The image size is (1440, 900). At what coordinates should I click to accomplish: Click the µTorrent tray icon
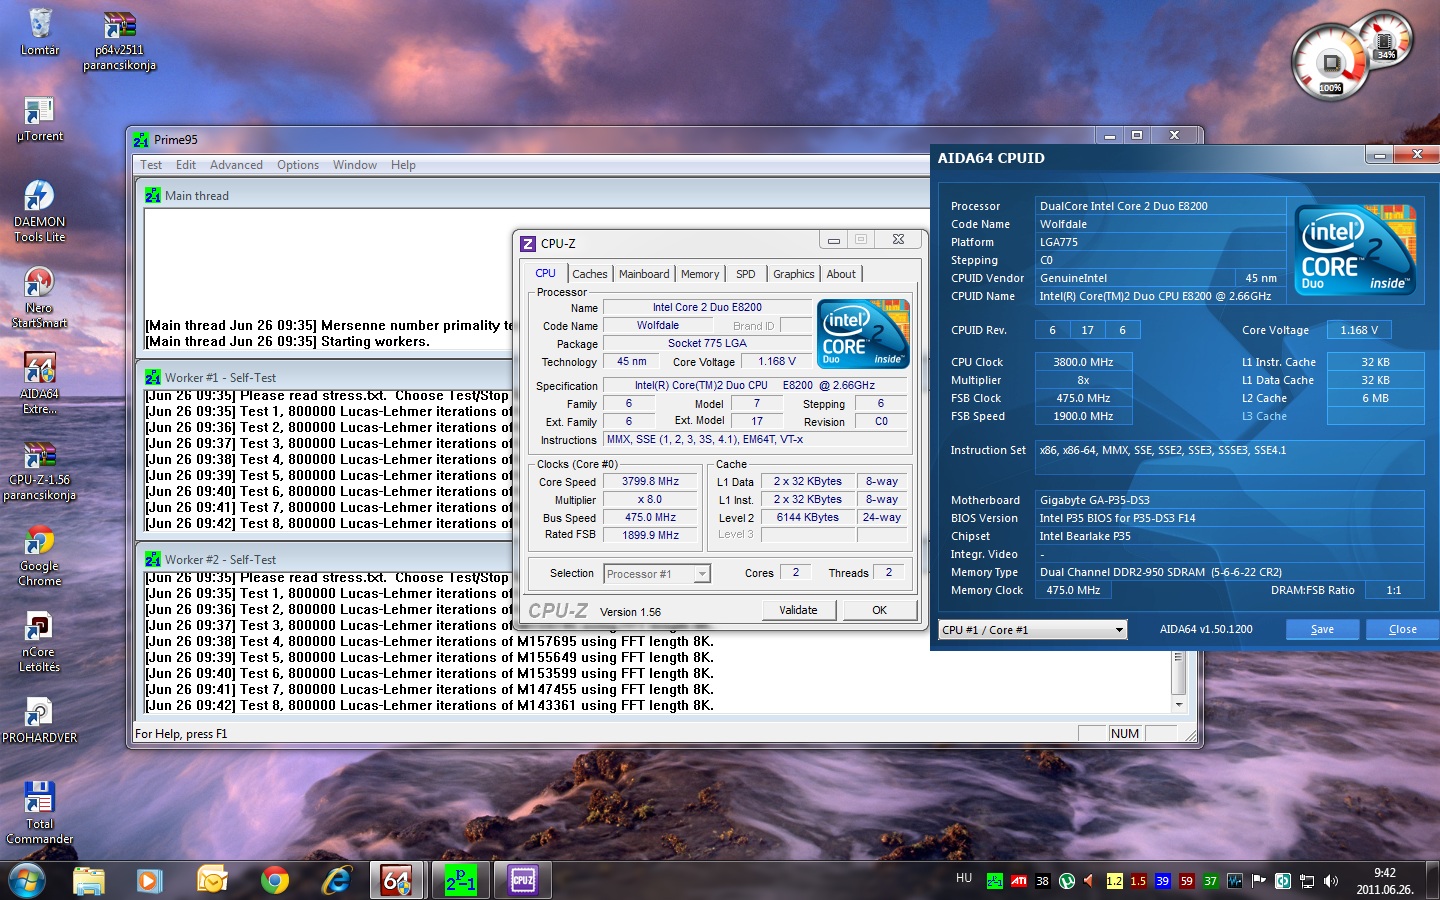pyautogui.click(x=1067, y=881)
